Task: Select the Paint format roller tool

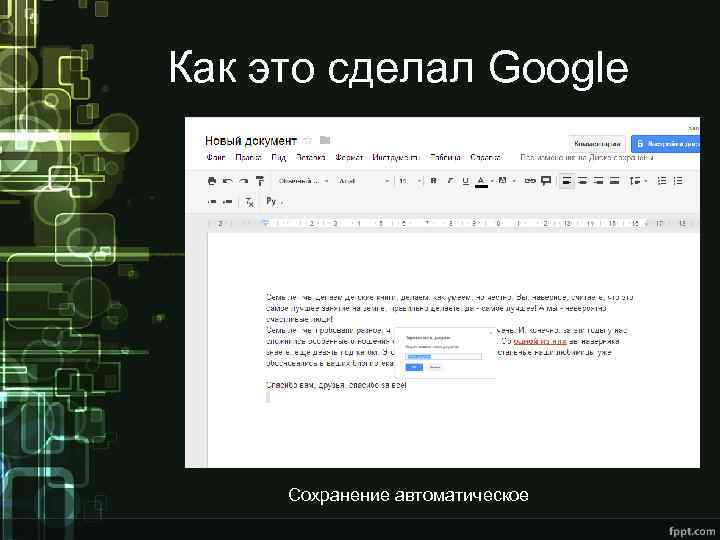Action: tap(260, 181)
